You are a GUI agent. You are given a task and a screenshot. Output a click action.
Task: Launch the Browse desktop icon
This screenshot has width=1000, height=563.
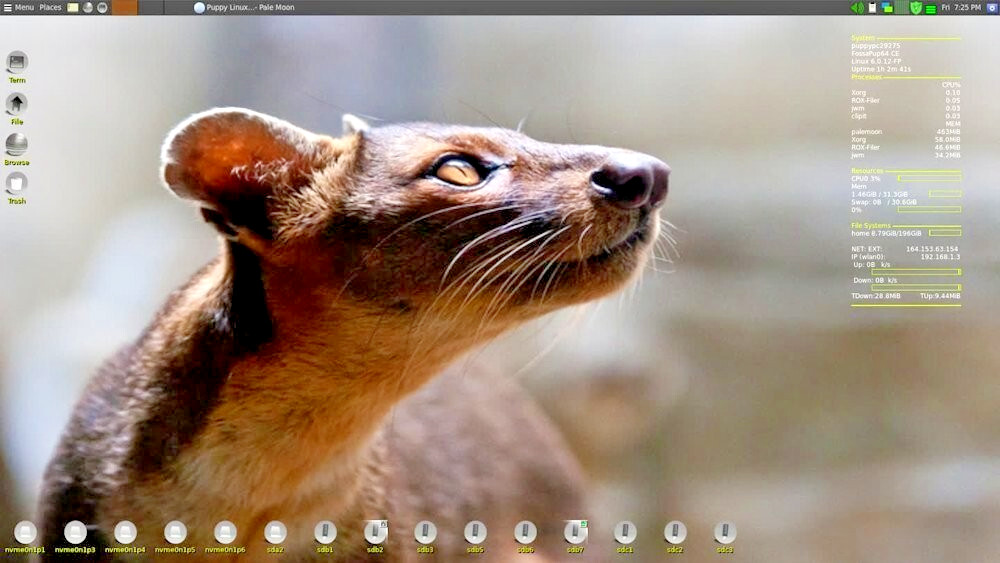pos(17,149)
